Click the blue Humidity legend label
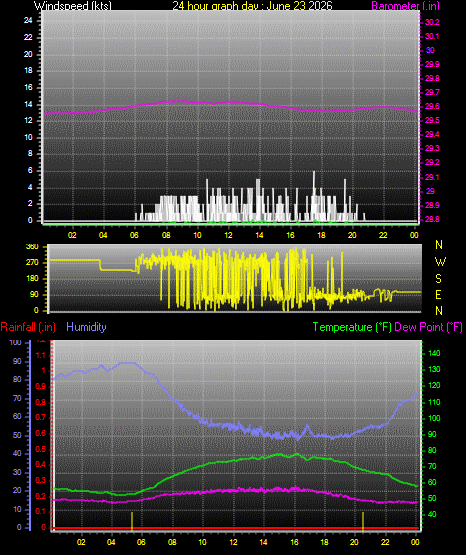This screenshot has width=466, height=555. point(86,327)
